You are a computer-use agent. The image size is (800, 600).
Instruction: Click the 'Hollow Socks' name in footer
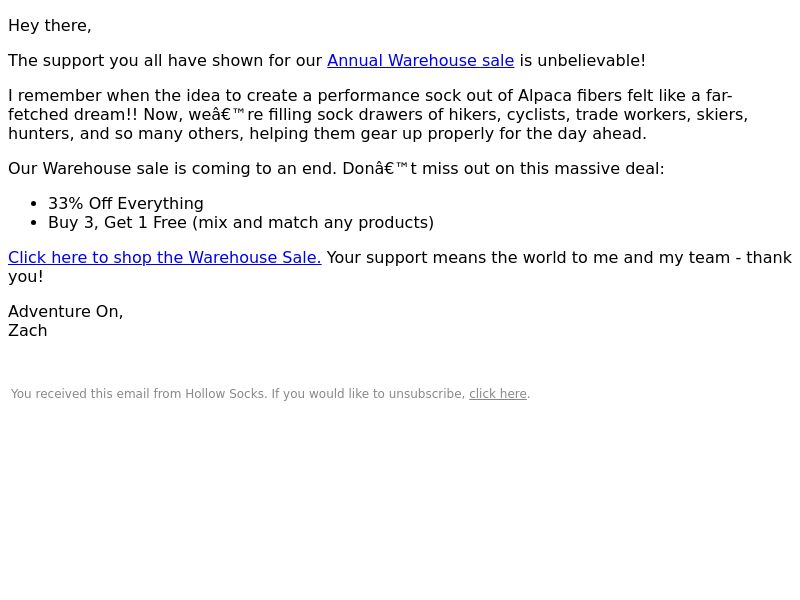[224, 394]
